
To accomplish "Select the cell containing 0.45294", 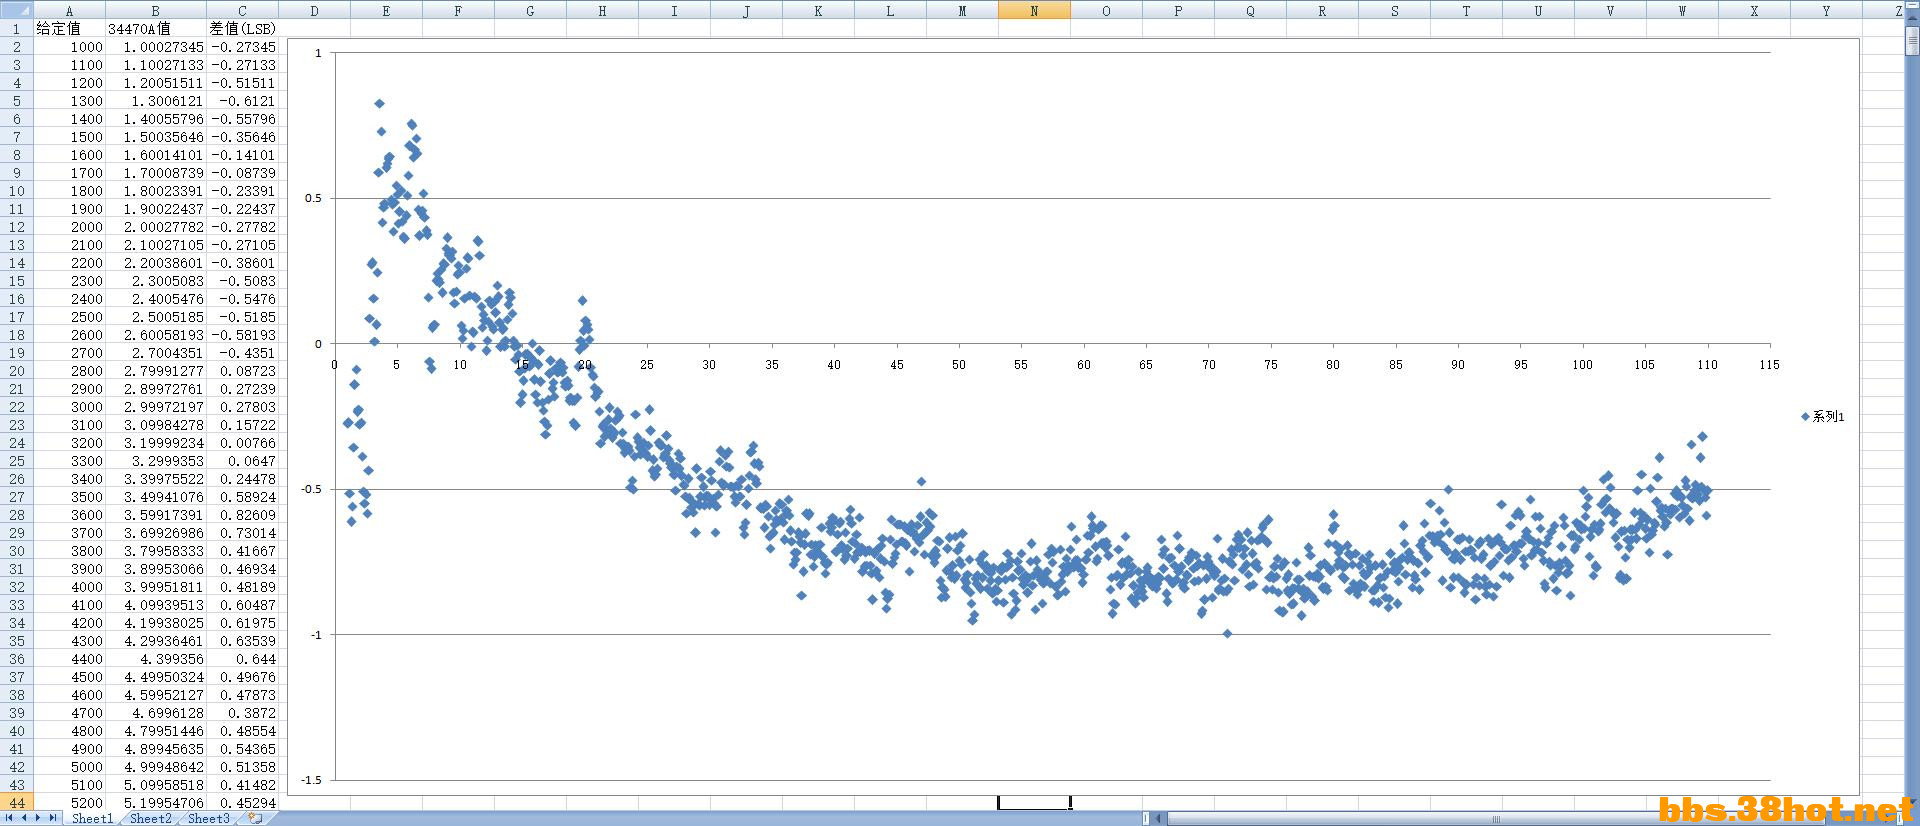I will click(242, 802).
